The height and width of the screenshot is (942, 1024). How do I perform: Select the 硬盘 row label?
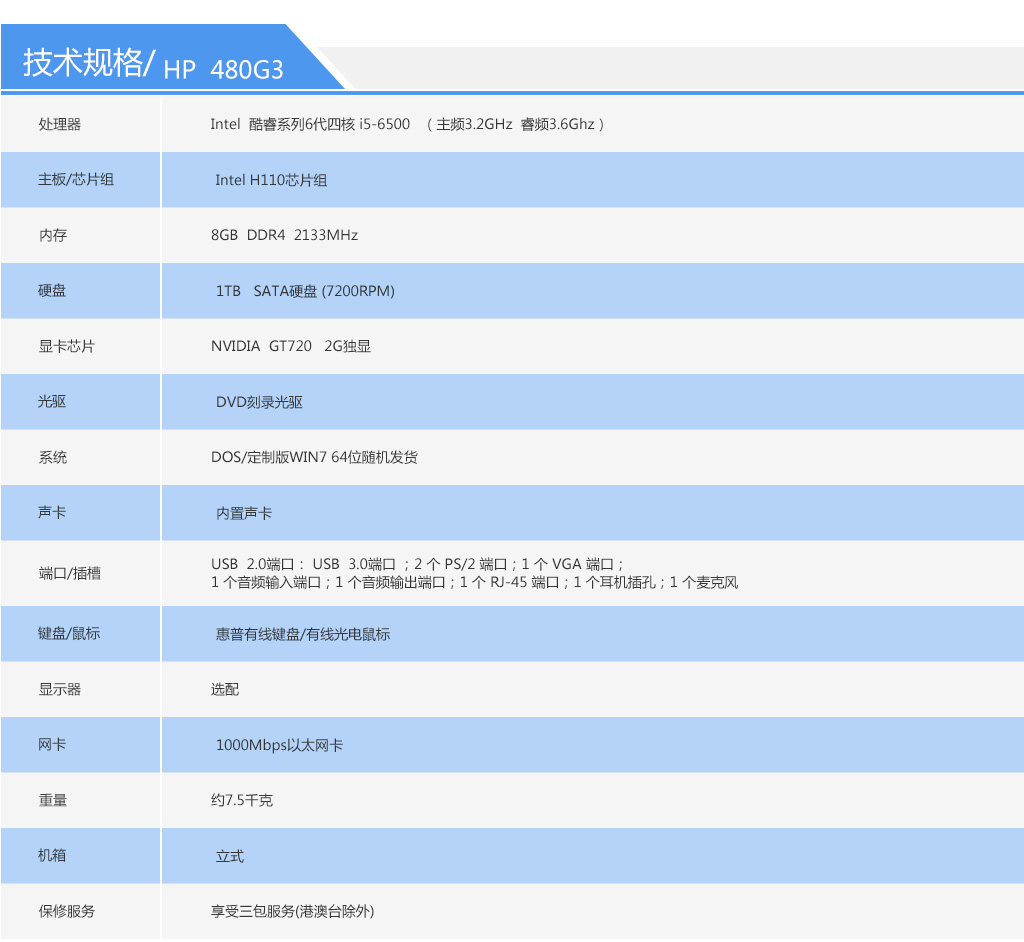(52, 291)
